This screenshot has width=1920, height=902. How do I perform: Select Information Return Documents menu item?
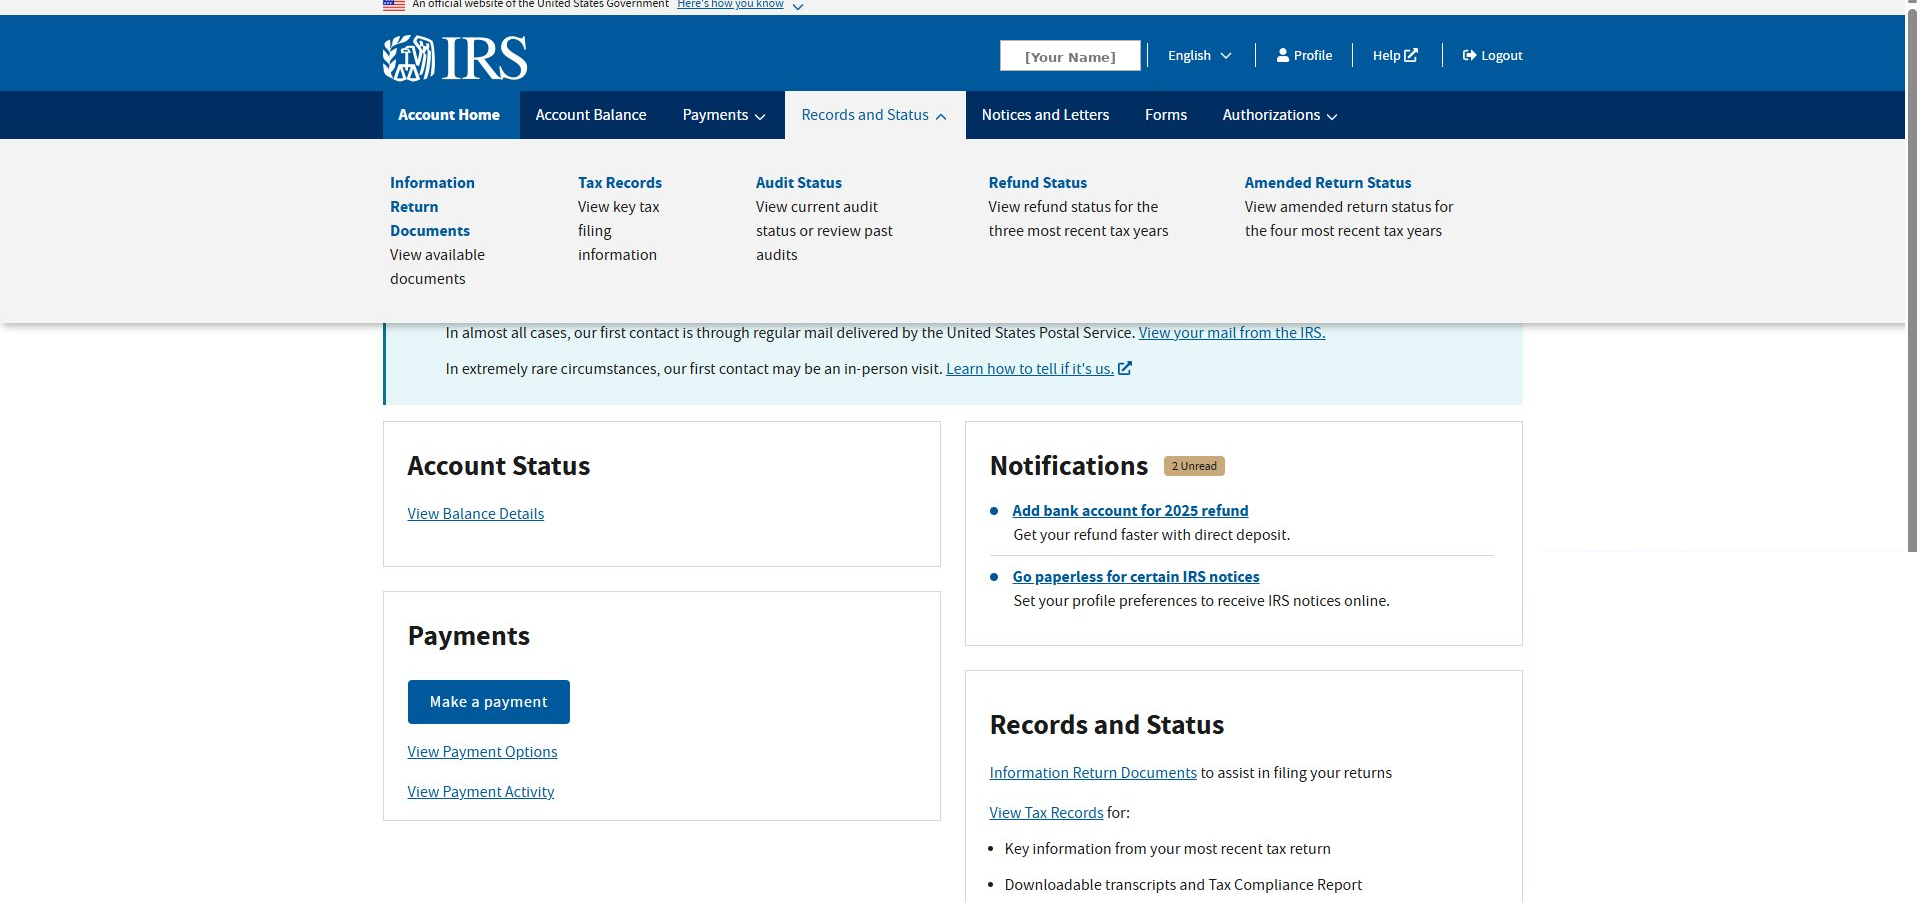(432, 206)
